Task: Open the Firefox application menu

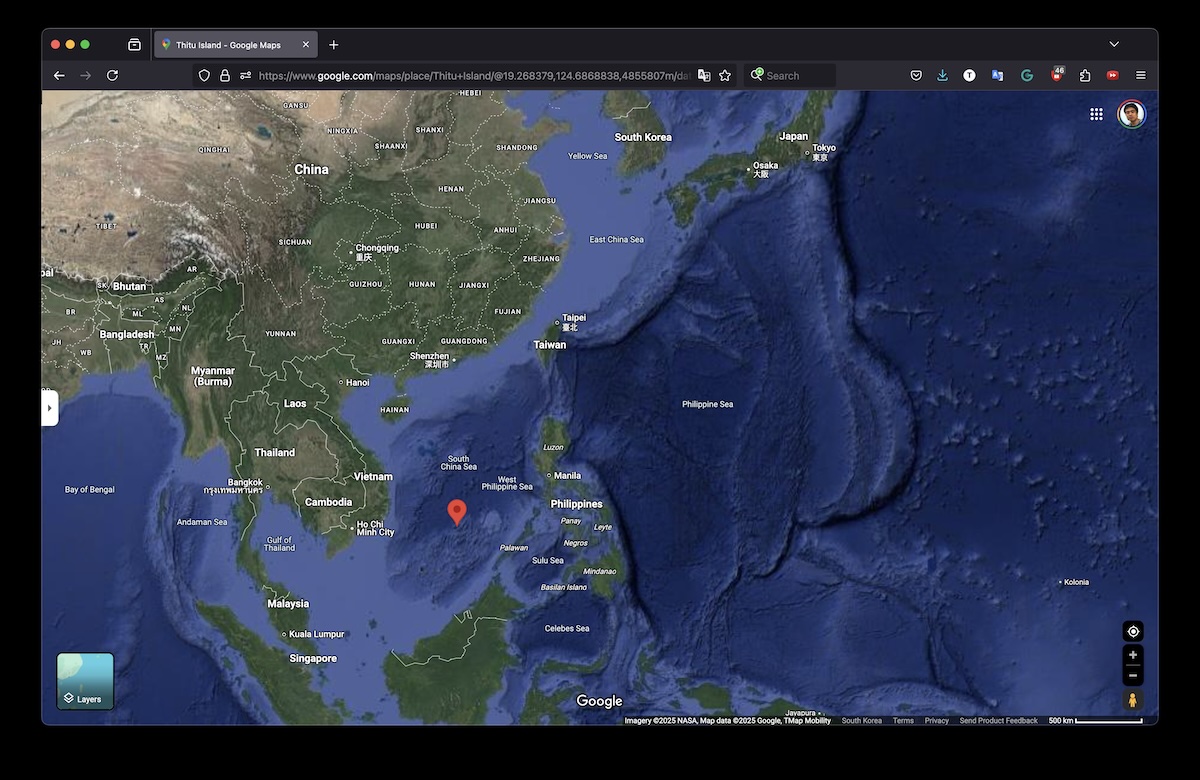Action: [x=1140, y=75]
